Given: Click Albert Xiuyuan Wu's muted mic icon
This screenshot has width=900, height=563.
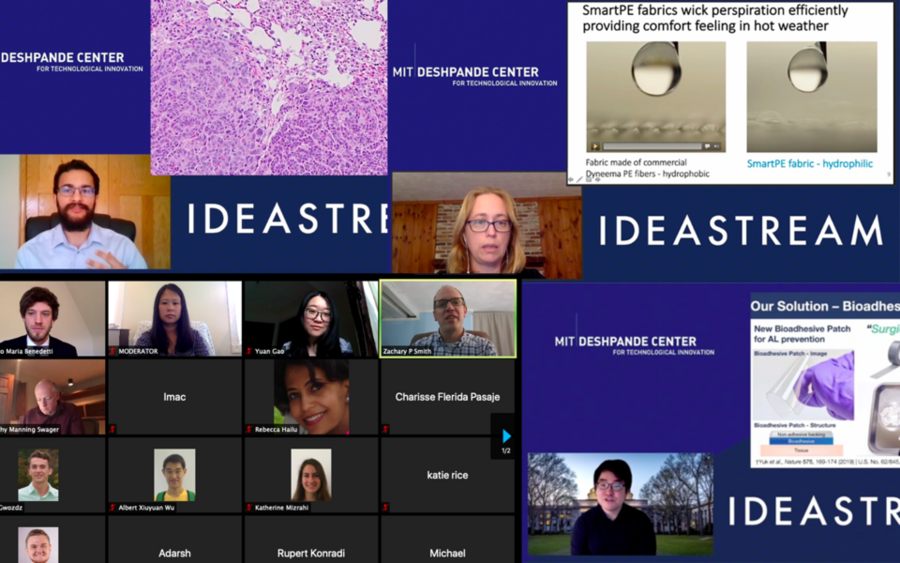Looking at the screenshot, I should (x=113, y=507).
